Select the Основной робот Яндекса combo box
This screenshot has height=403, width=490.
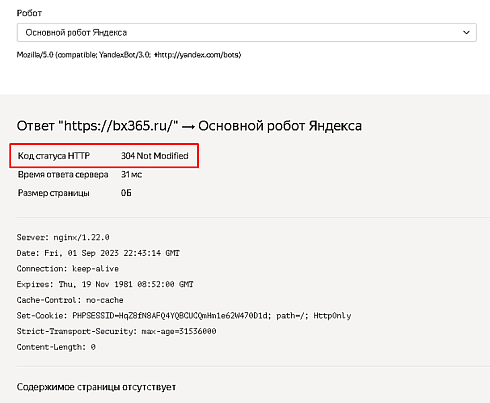247,32
